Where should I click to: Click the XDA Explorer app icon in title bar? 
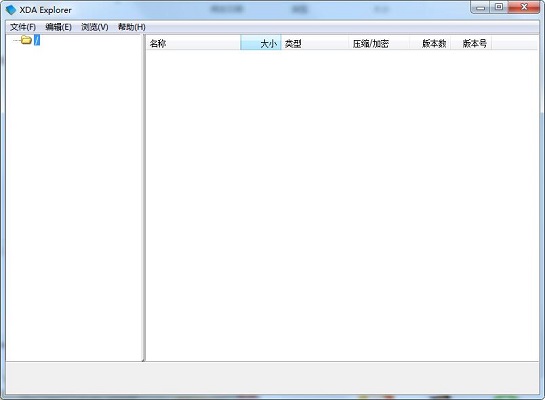11,10
